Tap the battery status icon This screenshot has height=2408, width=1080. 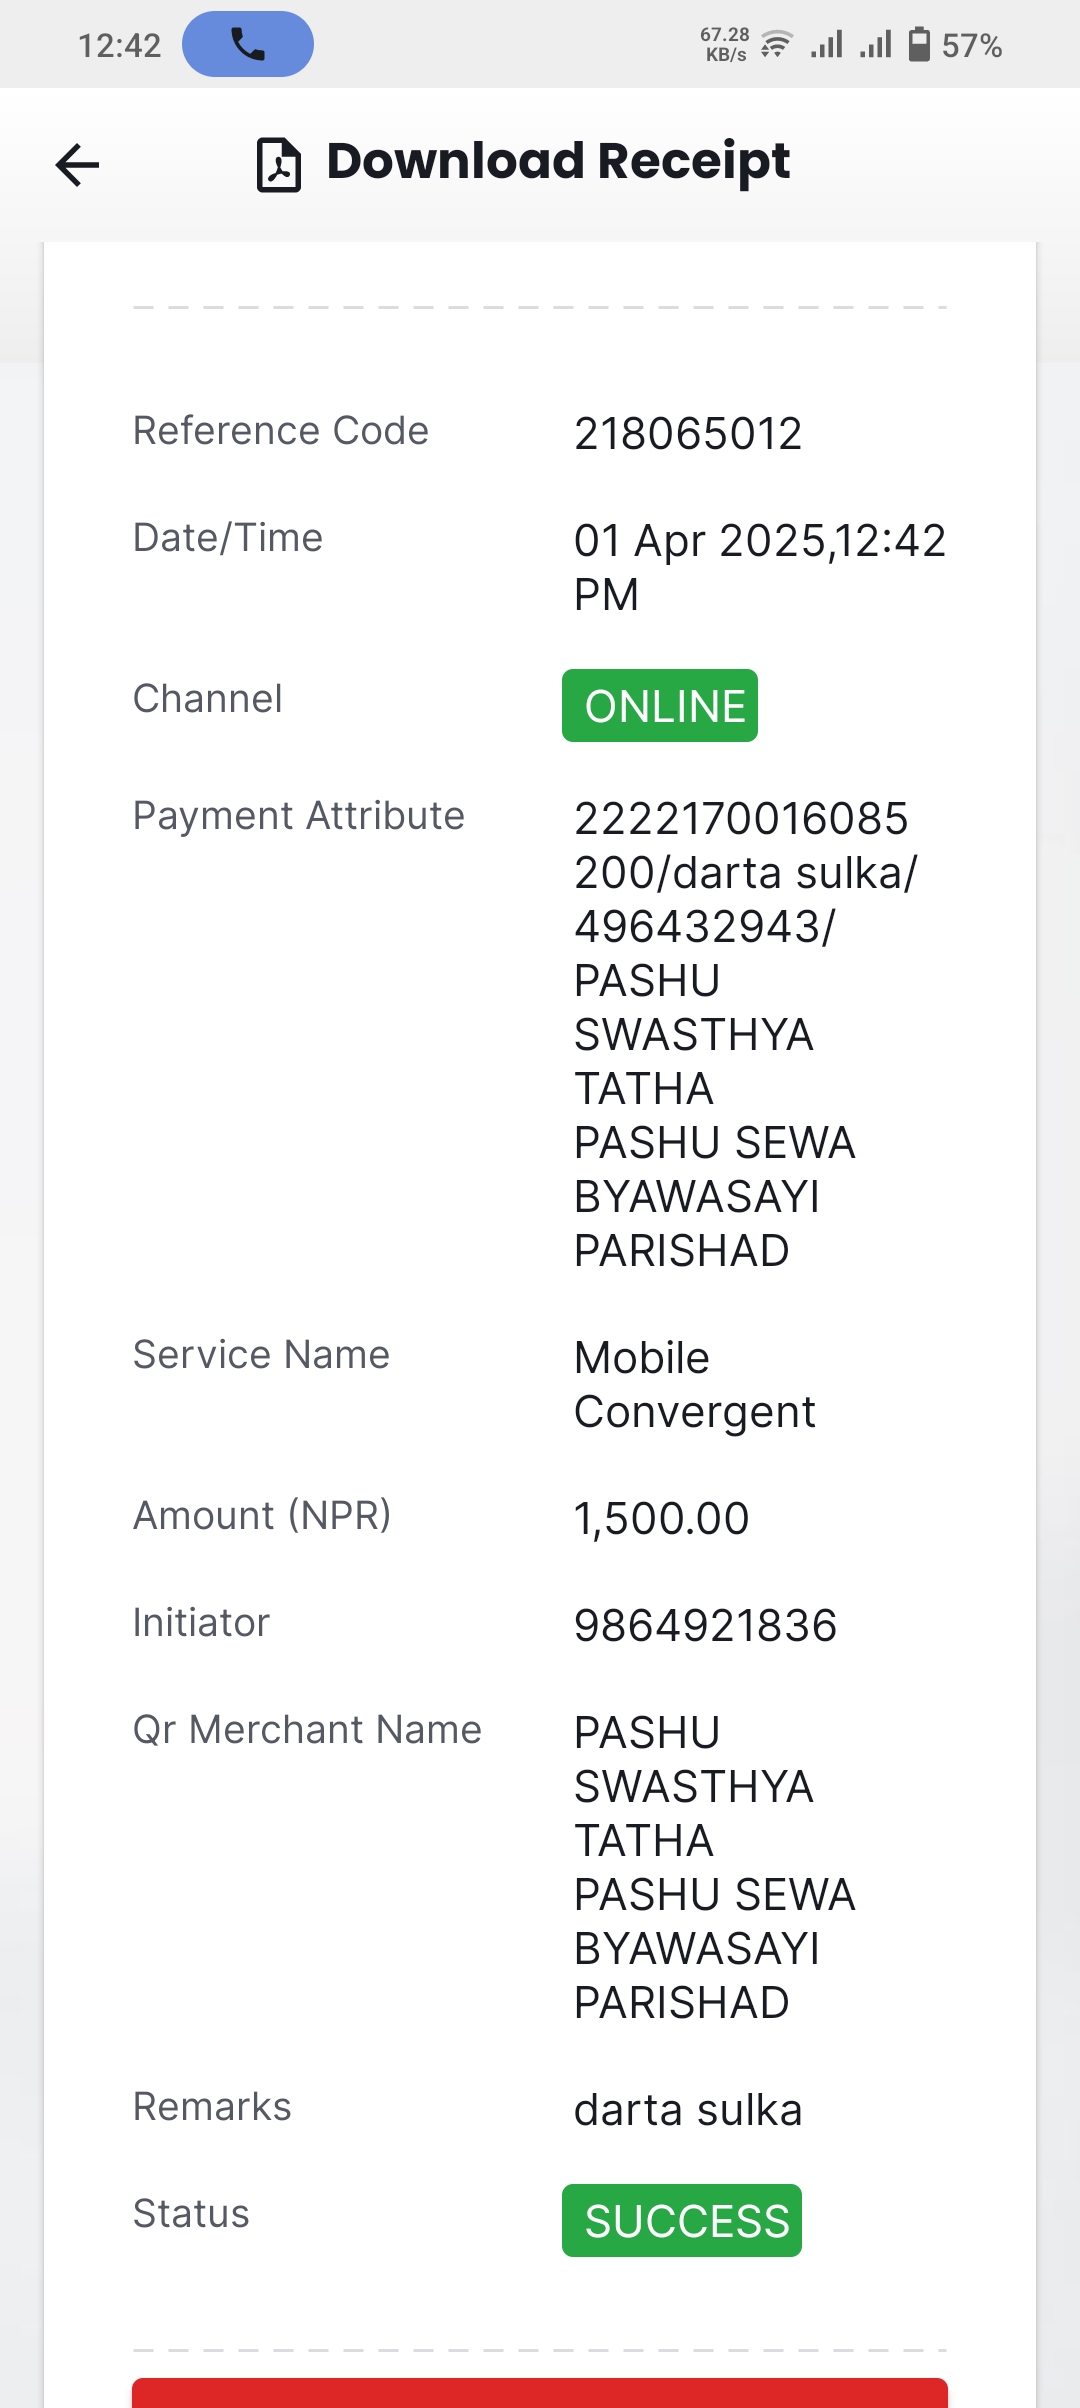coord(919,45)
